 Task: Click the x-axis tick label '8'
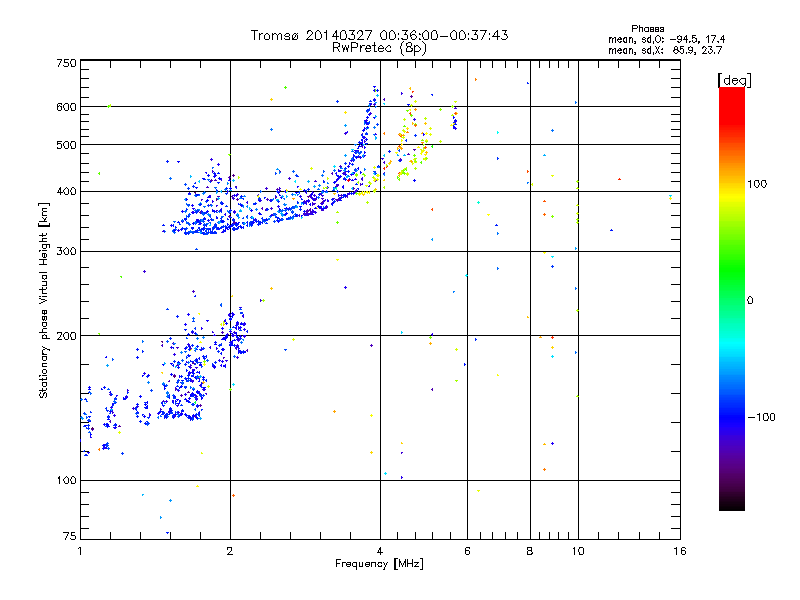click(x=530, y=551)
